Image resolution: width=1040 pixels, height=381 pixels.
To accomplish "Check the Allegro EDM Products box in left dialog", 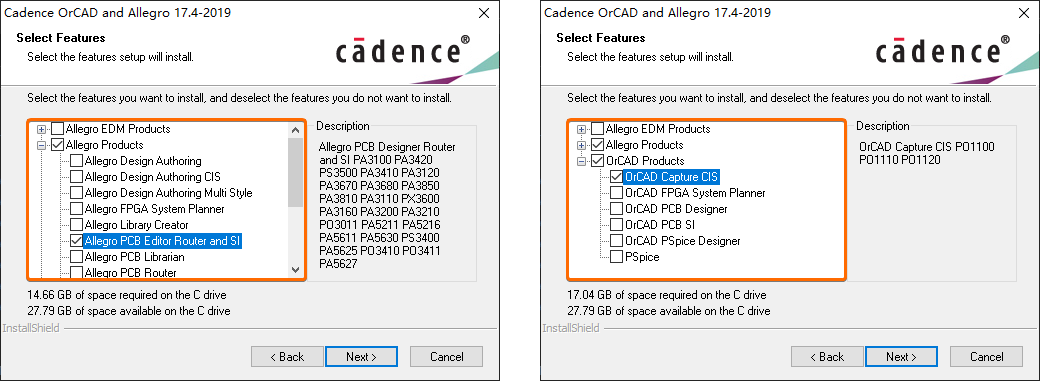I will coord(58,129).
